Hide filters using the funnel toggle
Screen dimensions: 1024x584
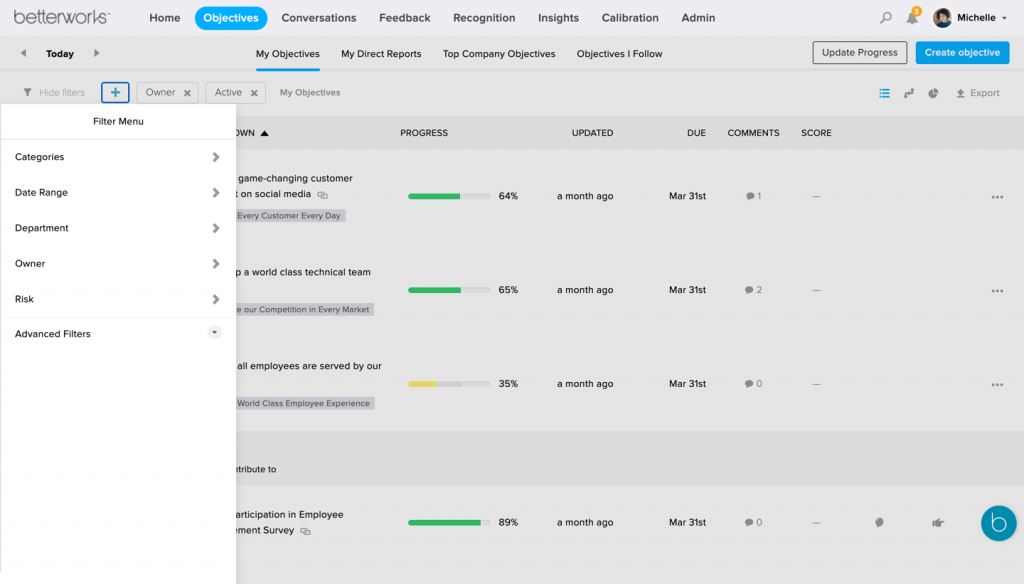pyautogui.click(x=52, y=92)
